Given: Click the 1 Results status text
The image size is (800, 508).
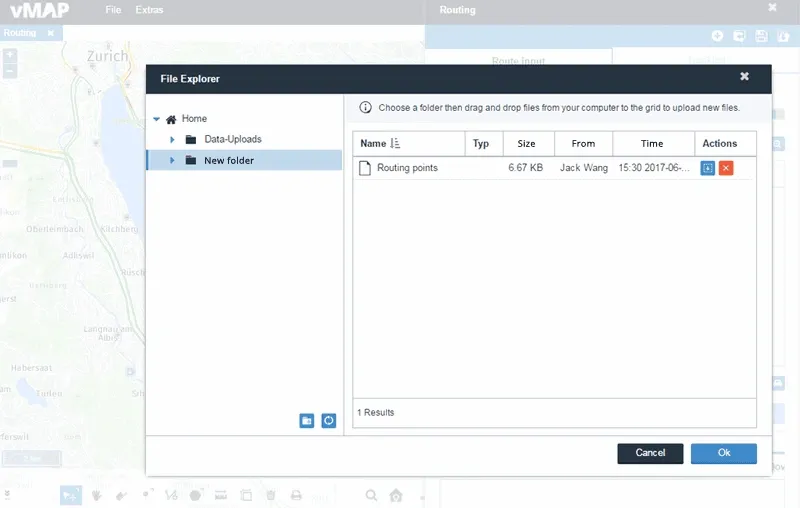Looking at the screenshot, I should tap(376, 412).
